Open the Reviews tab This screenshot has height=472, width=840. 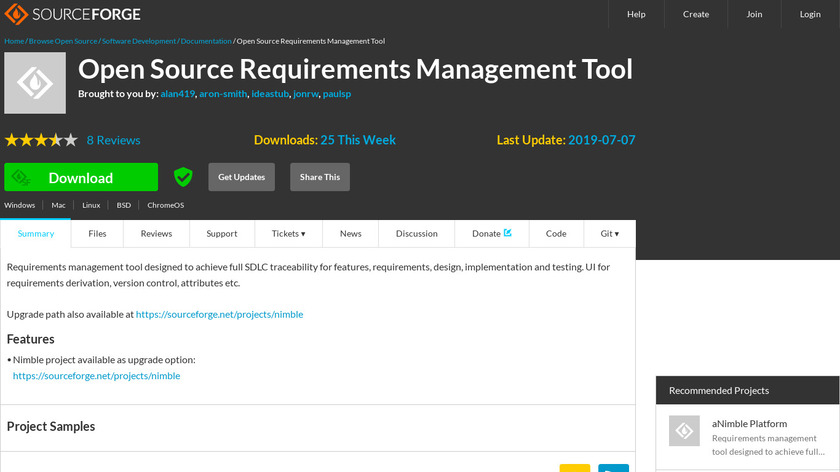coord(156,234)
